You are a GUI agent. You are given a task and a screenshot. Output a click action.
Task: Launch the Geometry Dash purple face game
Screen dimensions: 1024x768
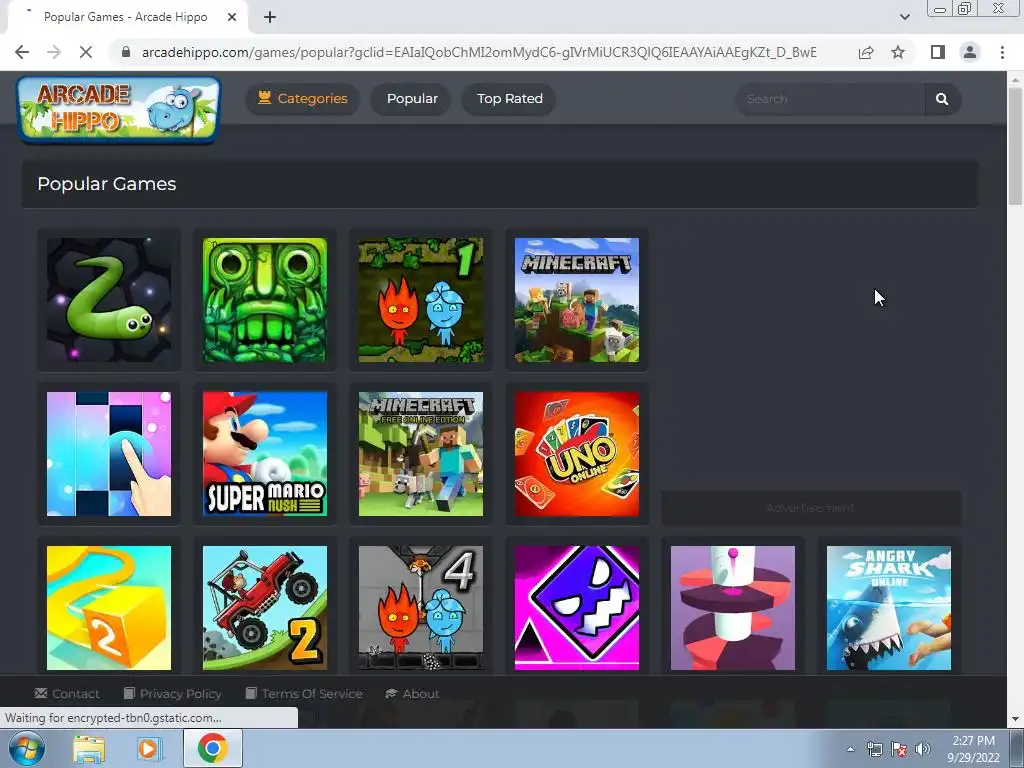(x=577, y=608)
